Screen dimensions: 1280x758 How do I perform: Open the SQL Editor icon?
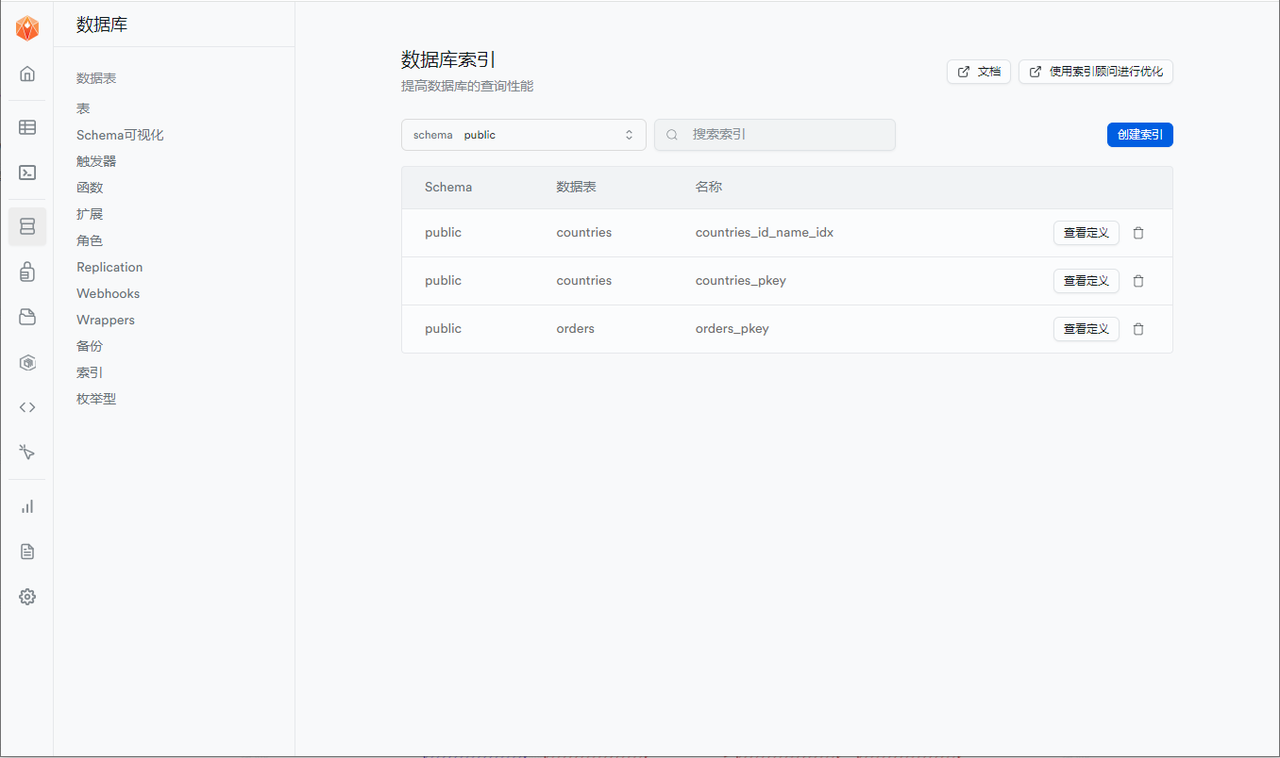coord(27,172)
